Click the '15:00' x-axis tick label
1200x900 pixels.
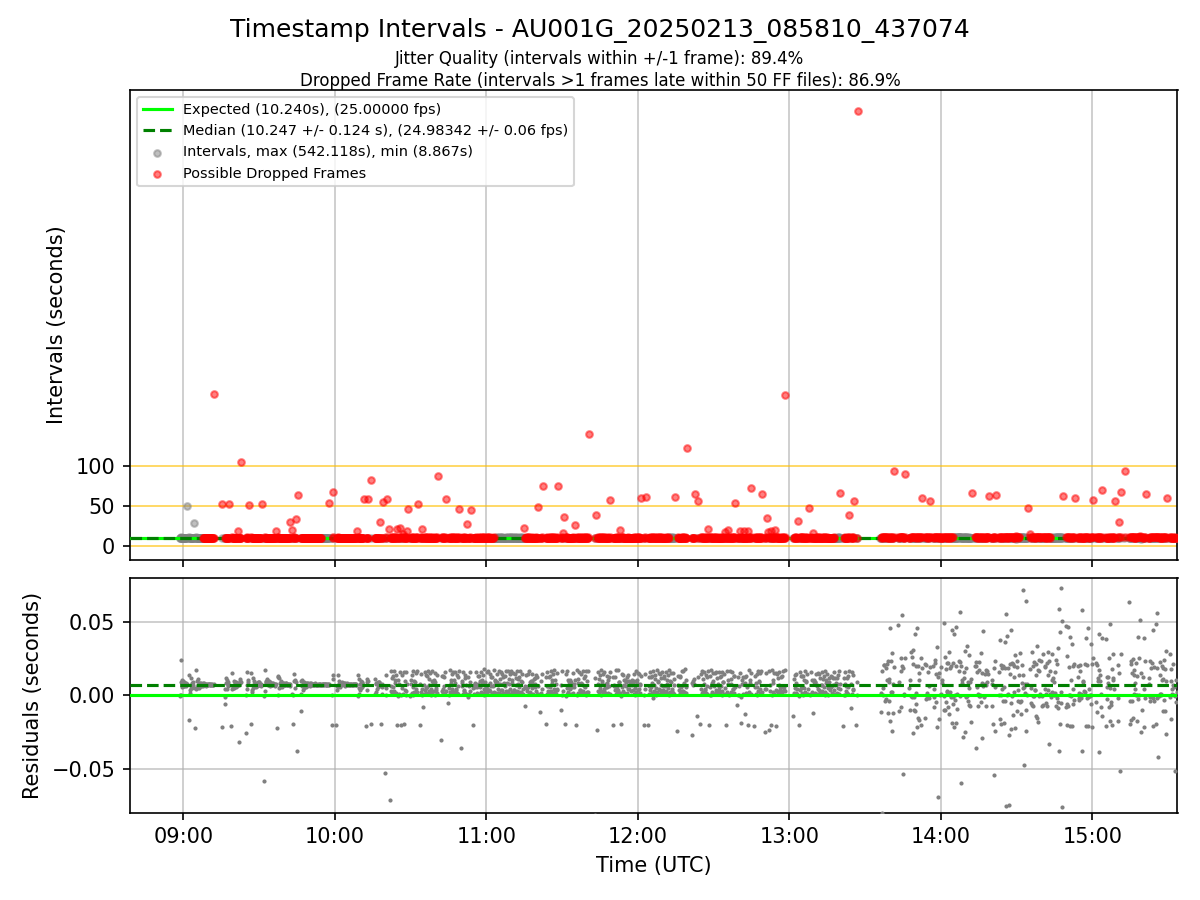click(1092, 835)
